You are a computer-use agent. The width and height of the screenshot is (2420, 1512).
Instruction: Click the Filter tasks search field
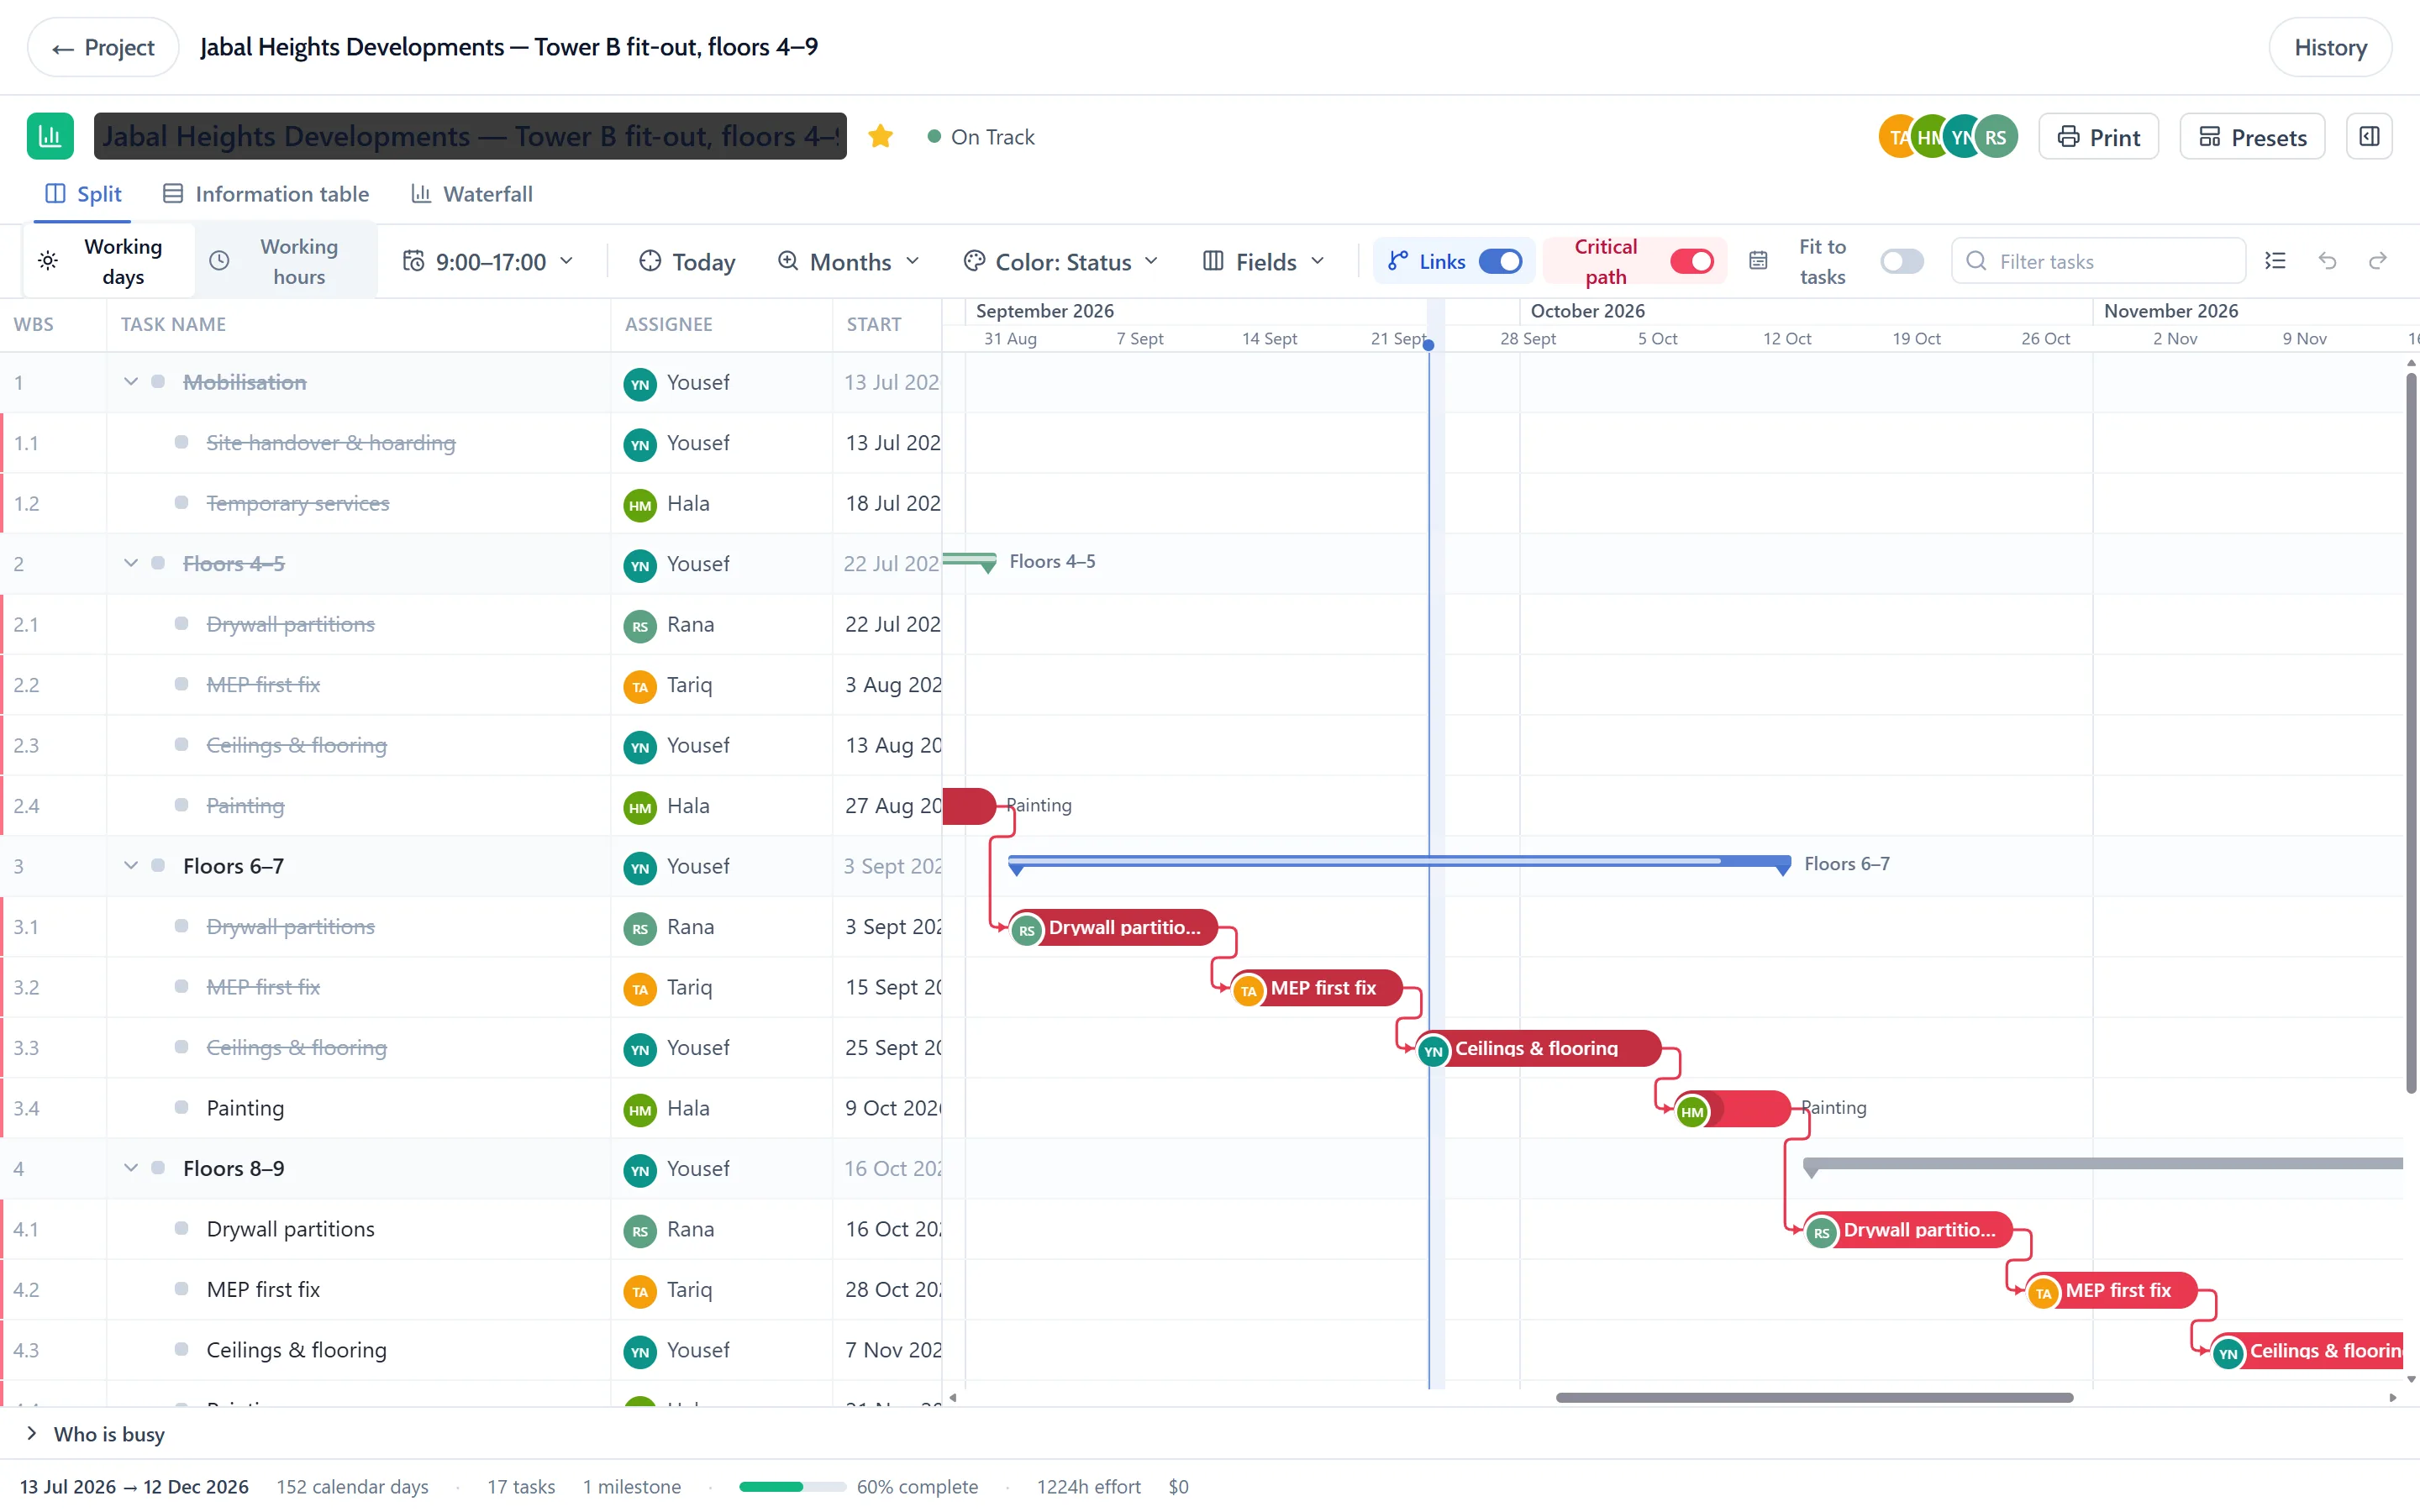point(2098,261)
